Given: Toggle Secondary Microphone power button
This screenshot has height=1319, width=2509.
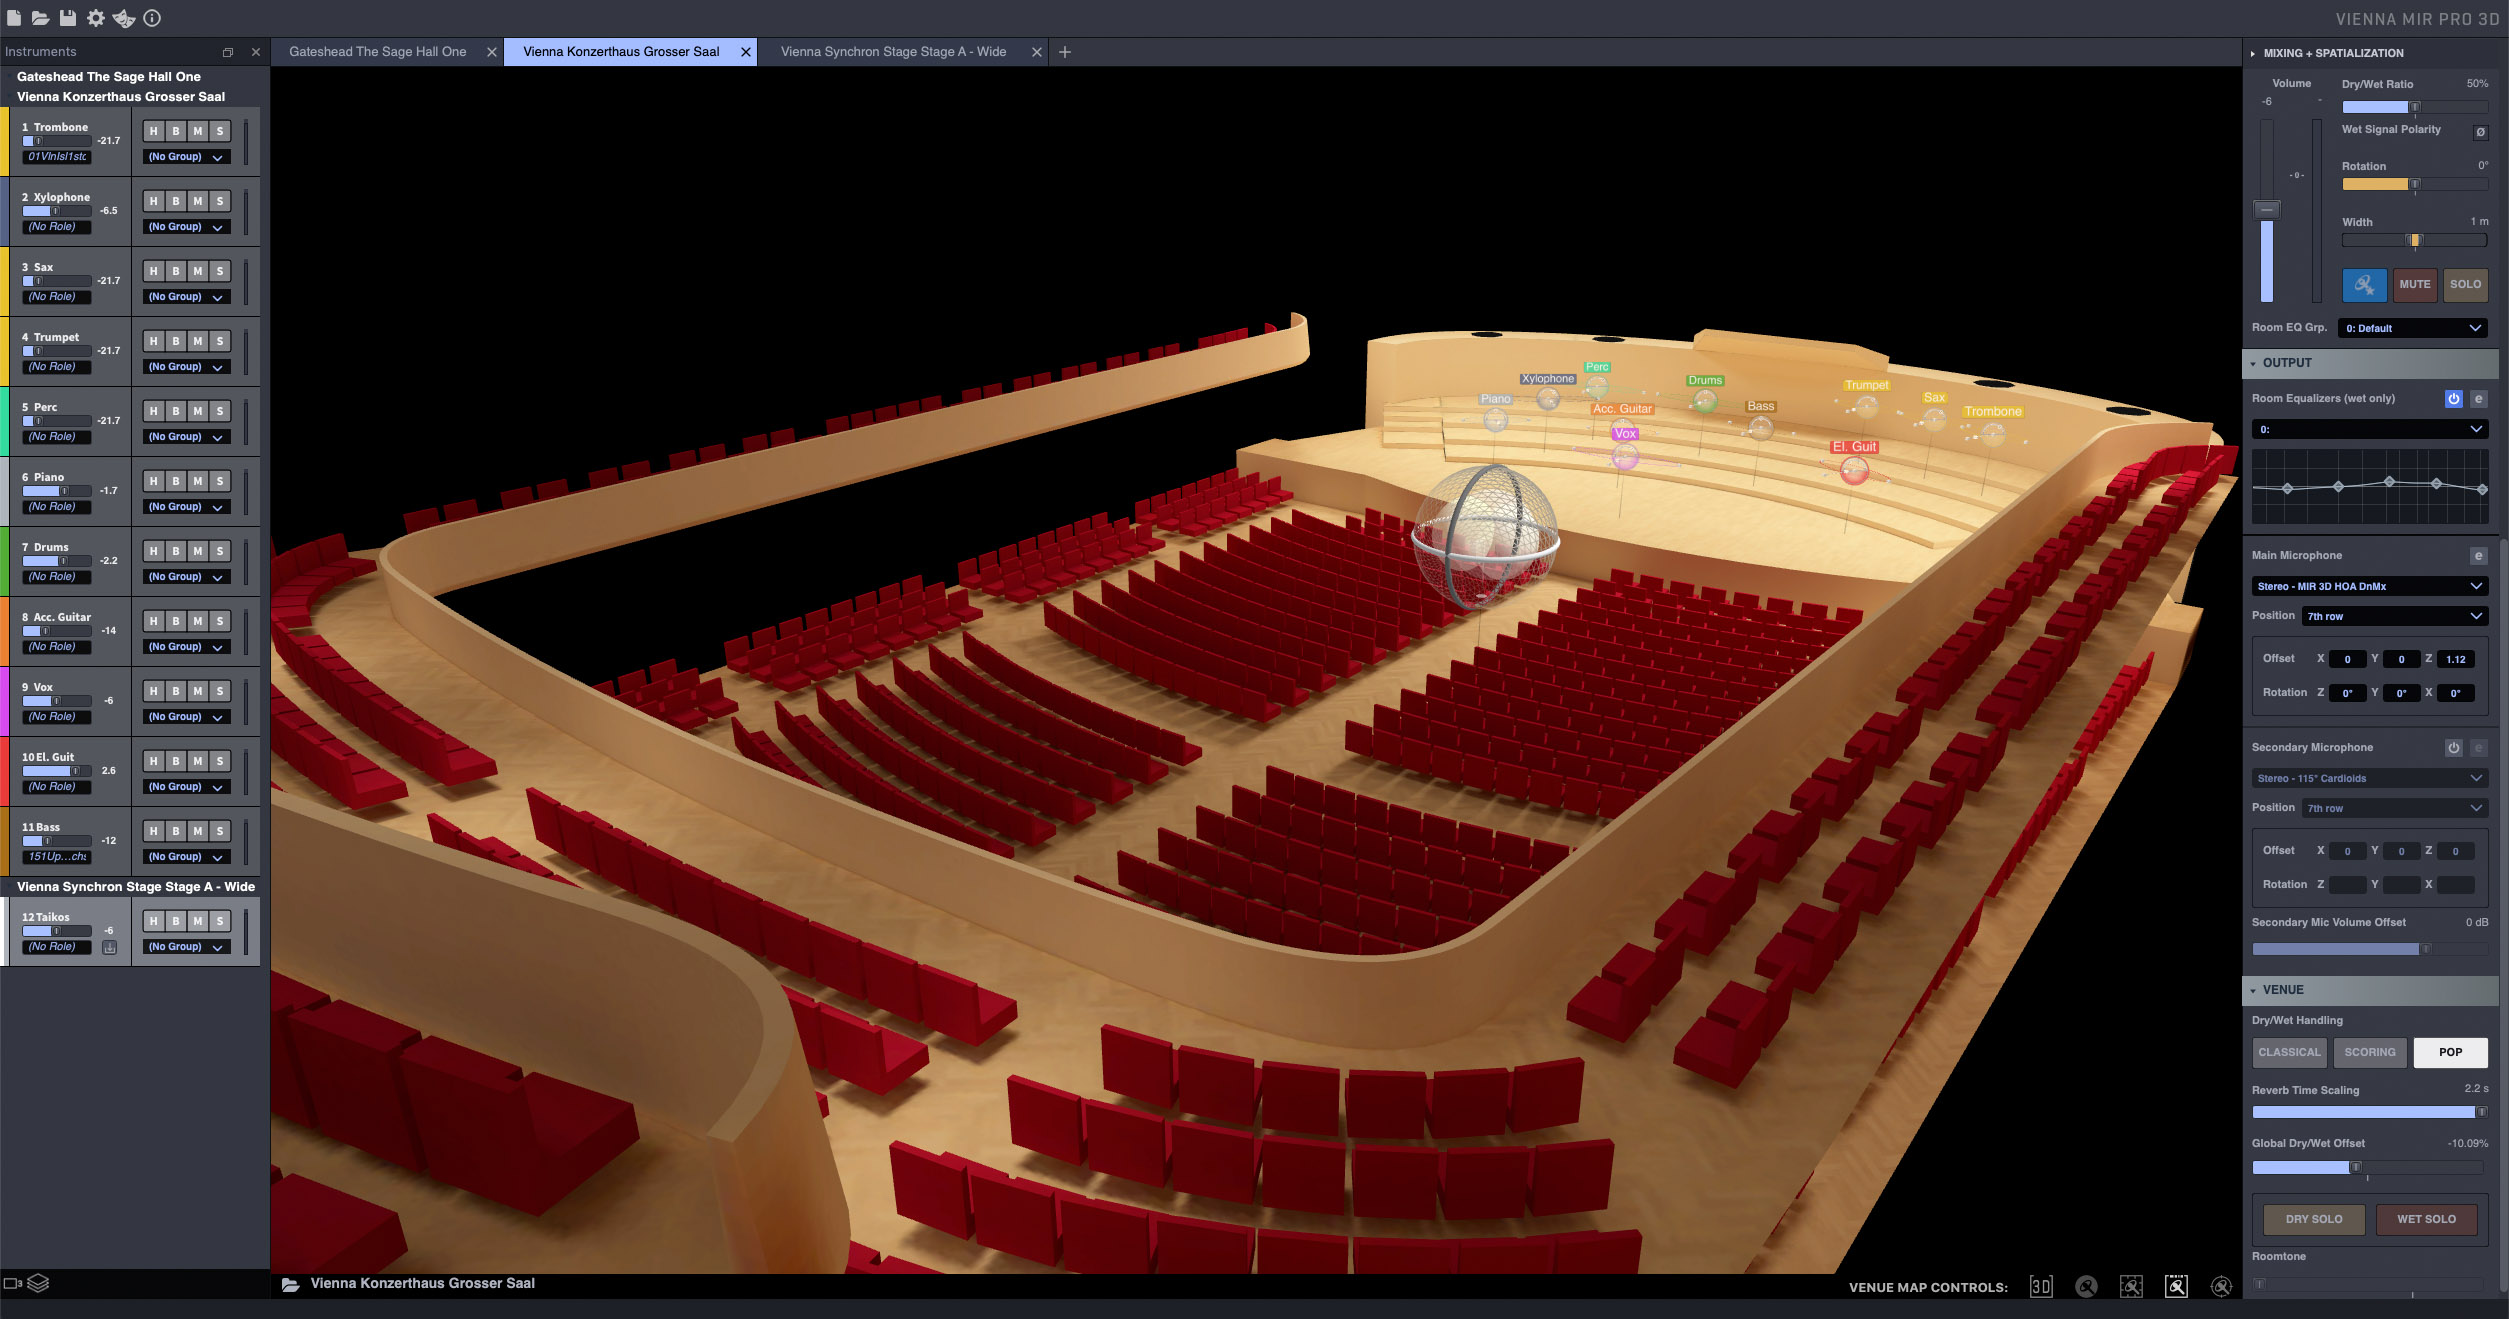Looking at the screenshot, I should click(x=2453, y=748).
